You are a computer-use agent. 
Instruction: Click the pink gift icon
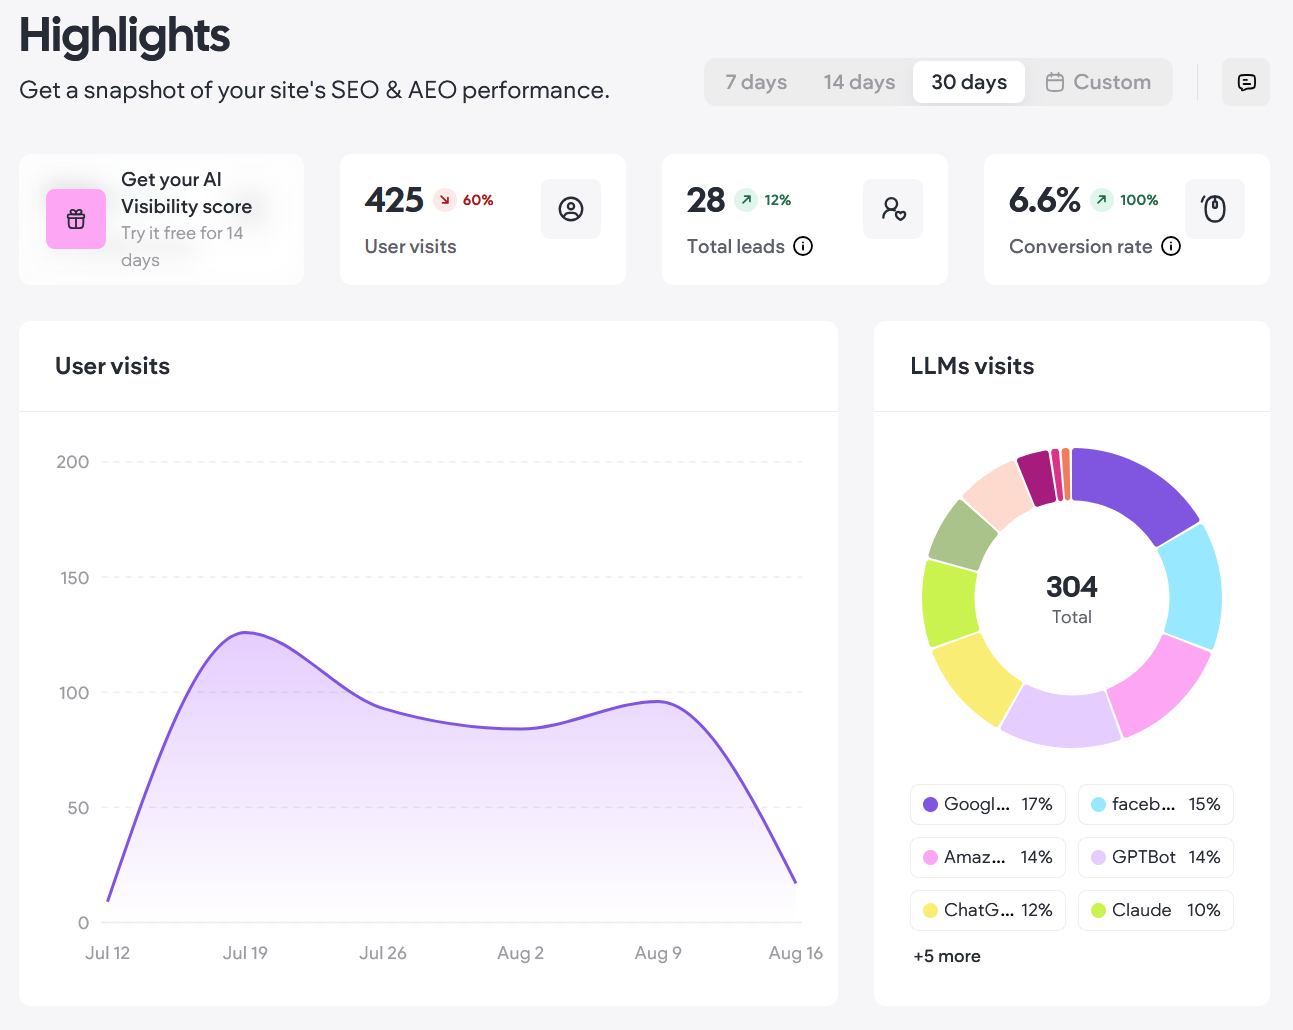(x=76, y=219)
